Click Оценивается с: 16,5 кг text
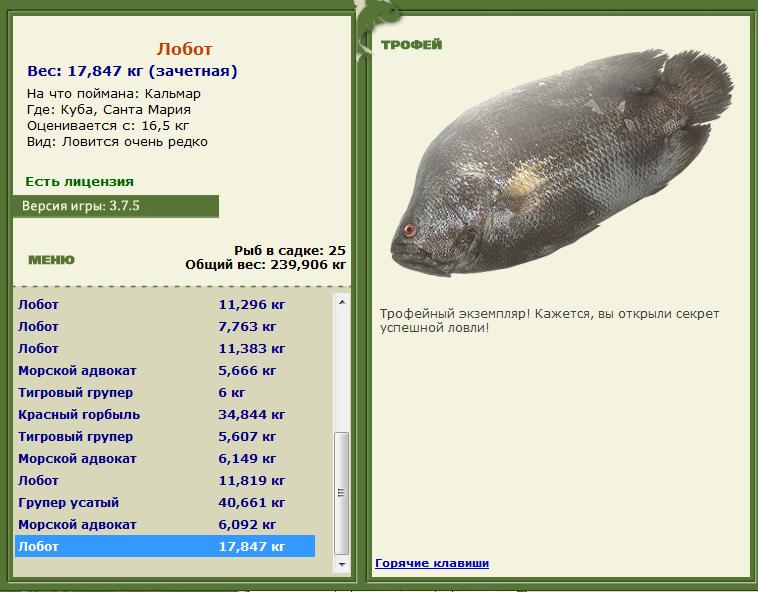The width and height of the screenshot is (758, 592). (108, 126)
